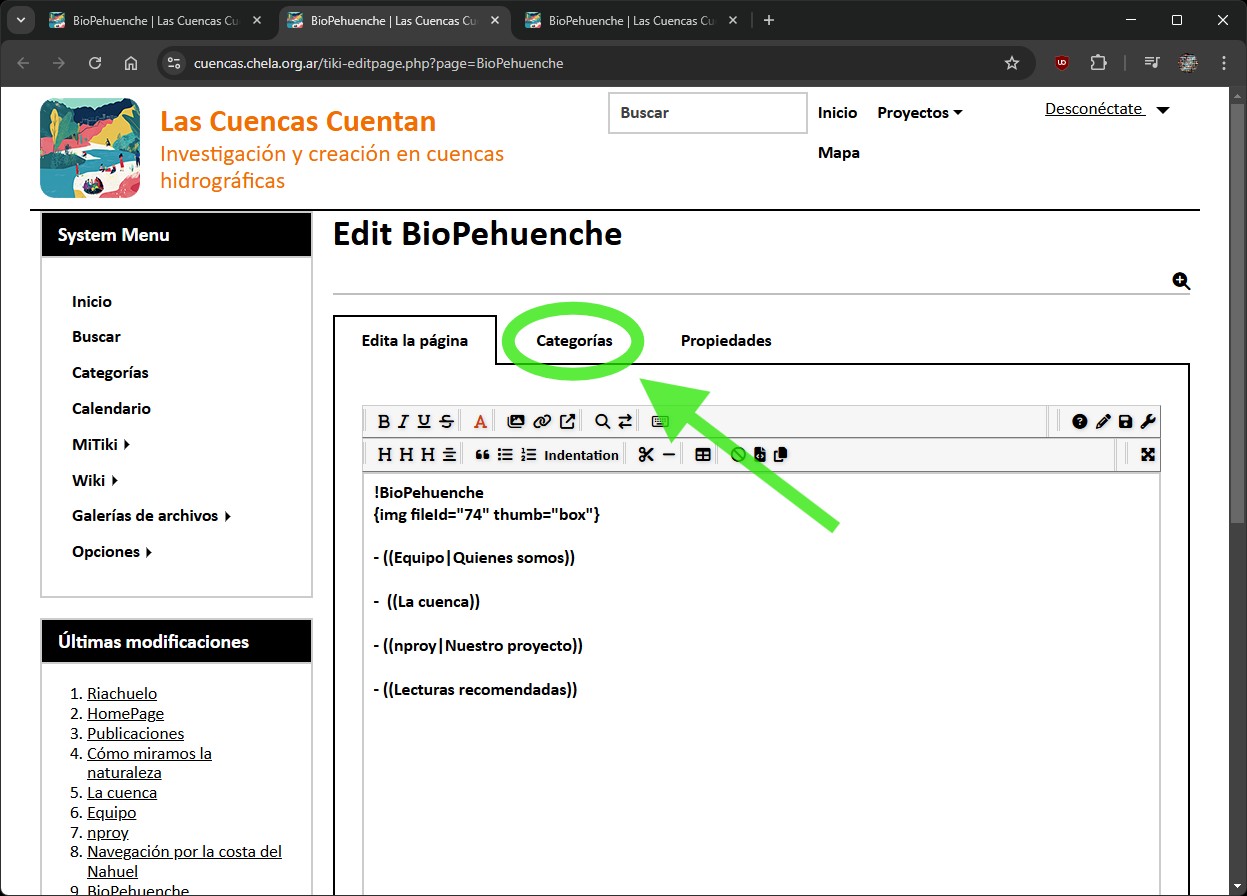Switch to the Categorías tab
The width and height of the screenshot is (1247, 896).
point(574,341)
